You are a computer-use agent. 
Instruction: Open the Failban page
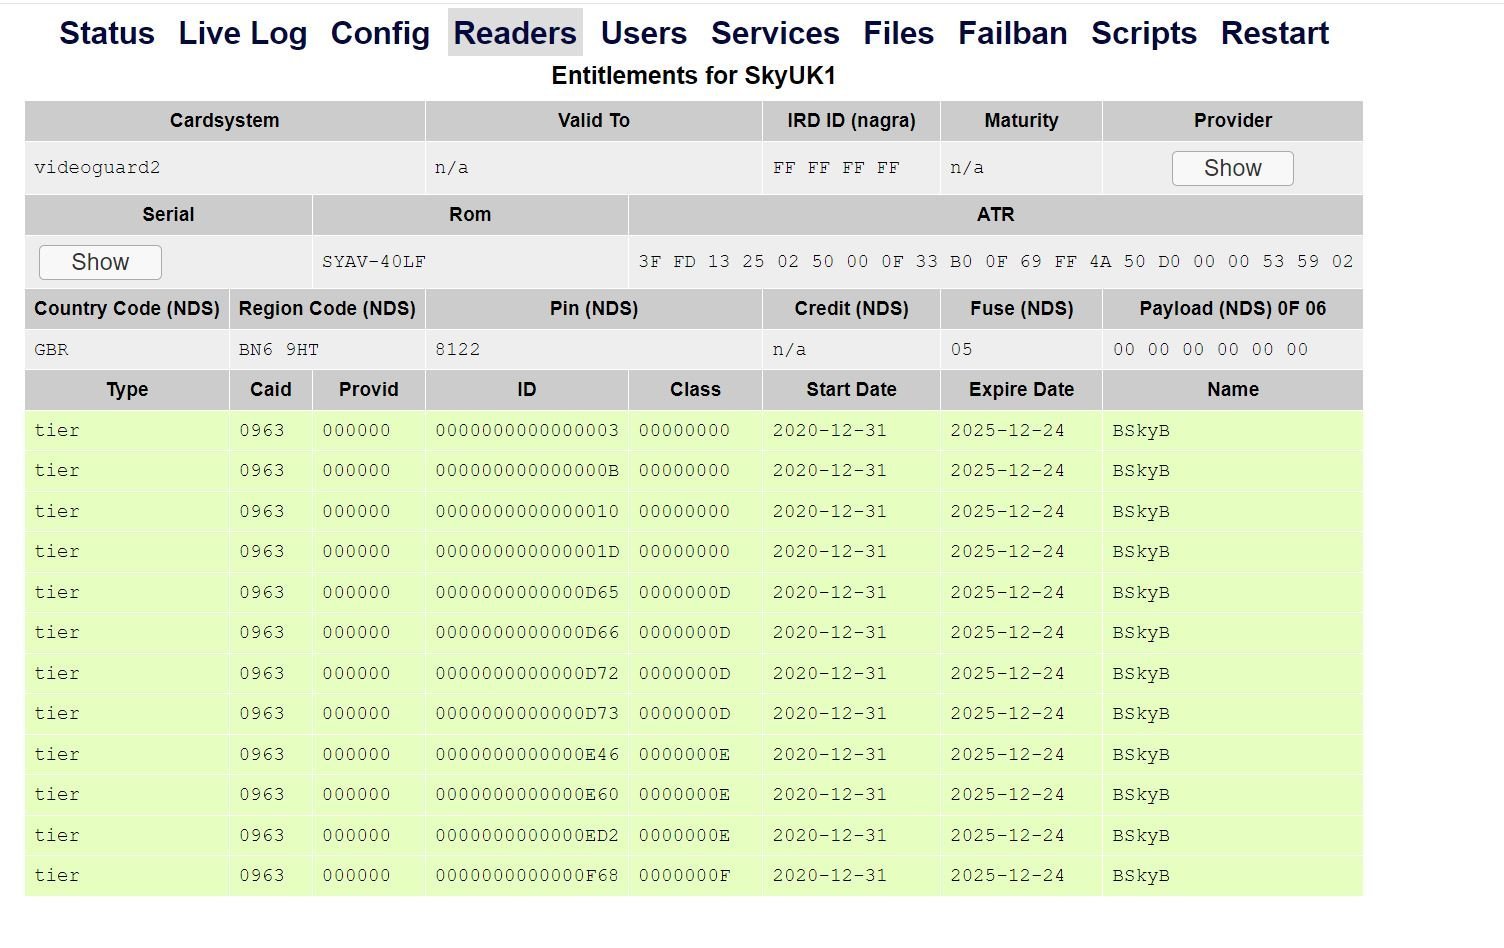(1012, 33)
